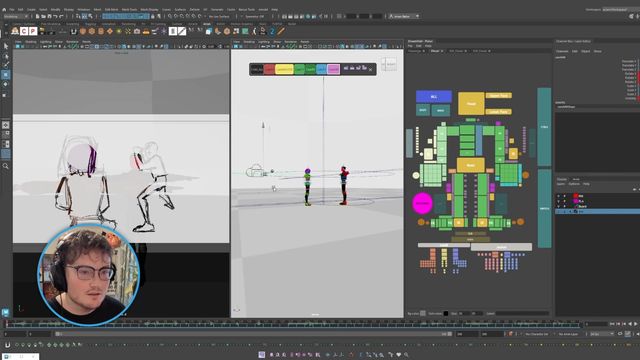
Task: Click the light-blue cube shelf icon
Action: (x=209, y=31)
